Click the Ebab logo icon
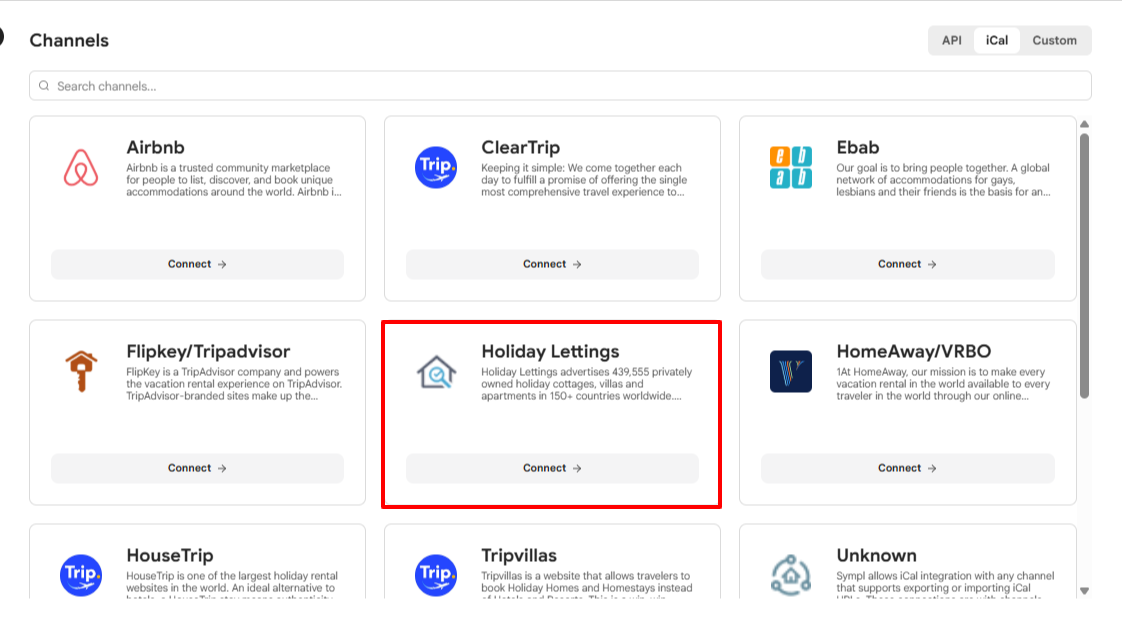Viewport: 1122px width, 618px height. coord(791,167)
